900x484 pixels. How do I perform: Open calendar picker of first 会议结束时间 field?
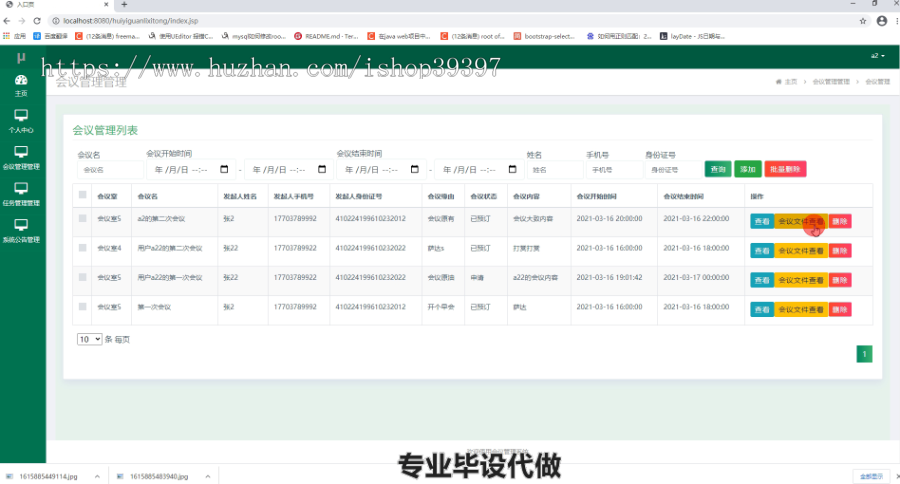pos(415,169)
